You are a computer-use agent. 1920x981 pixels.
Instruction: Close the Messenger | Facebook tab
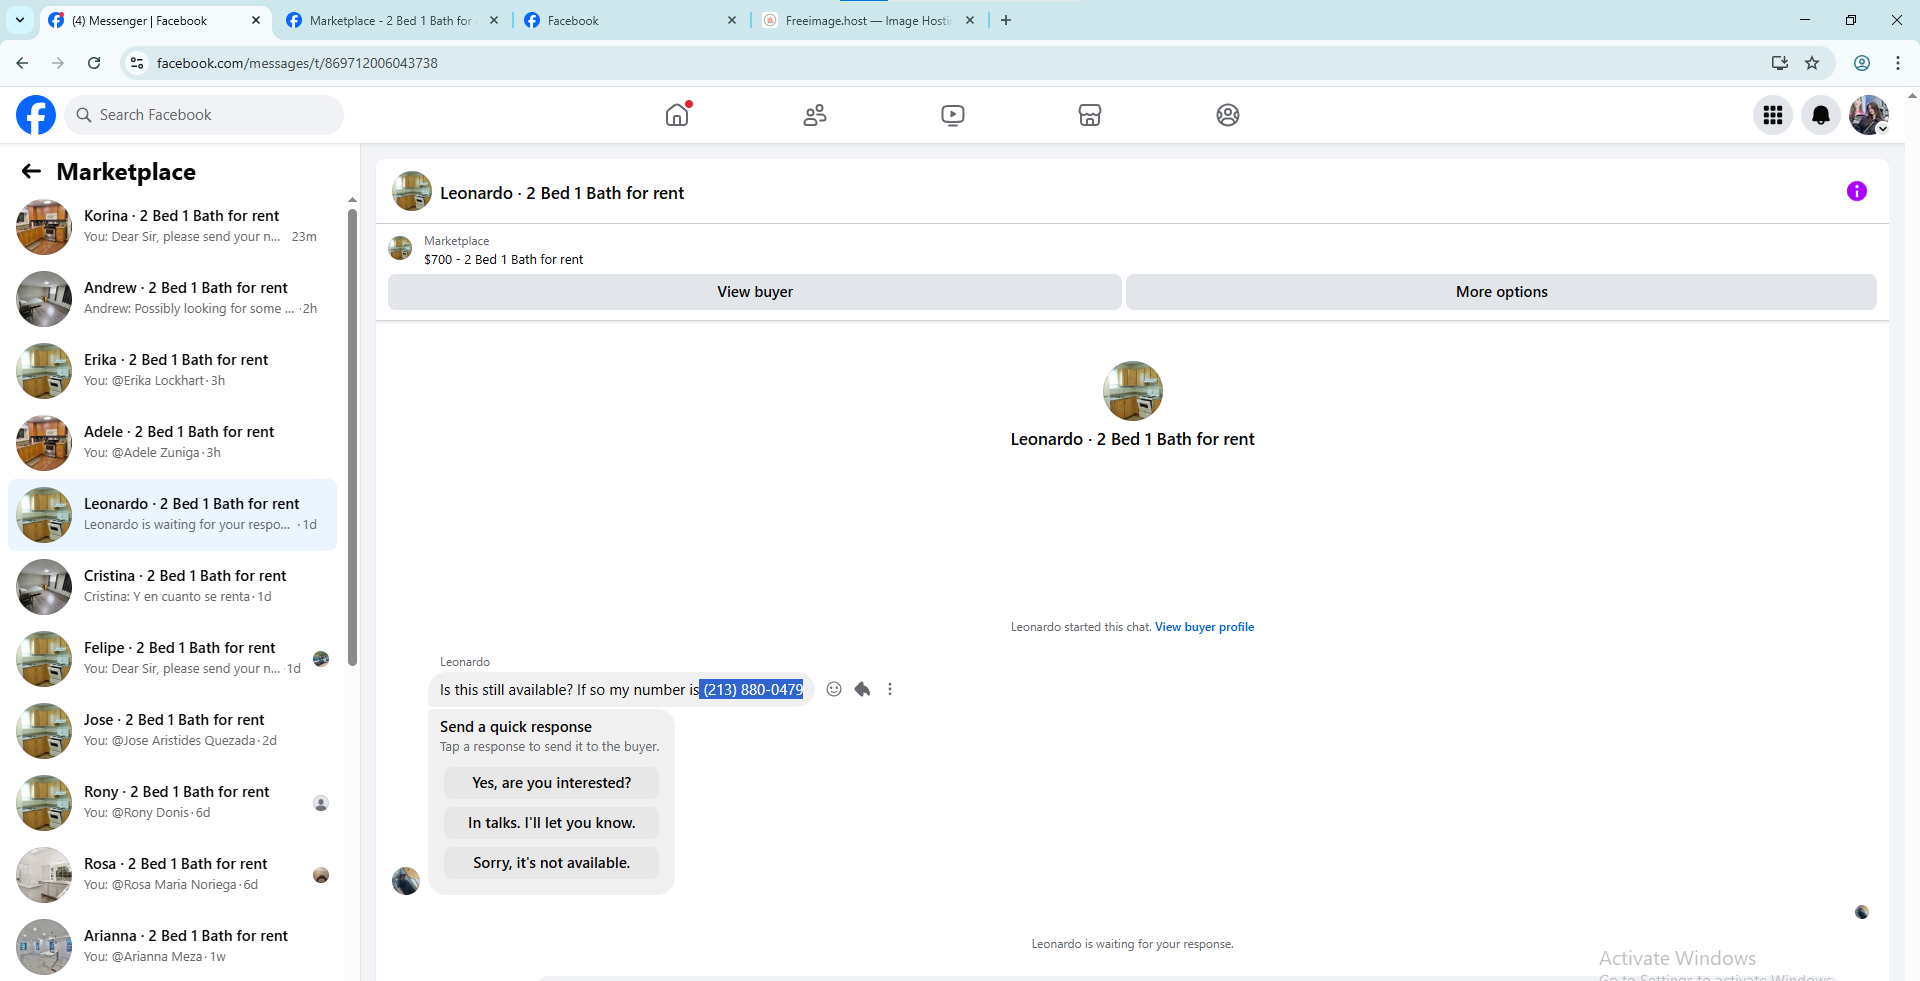256,20
